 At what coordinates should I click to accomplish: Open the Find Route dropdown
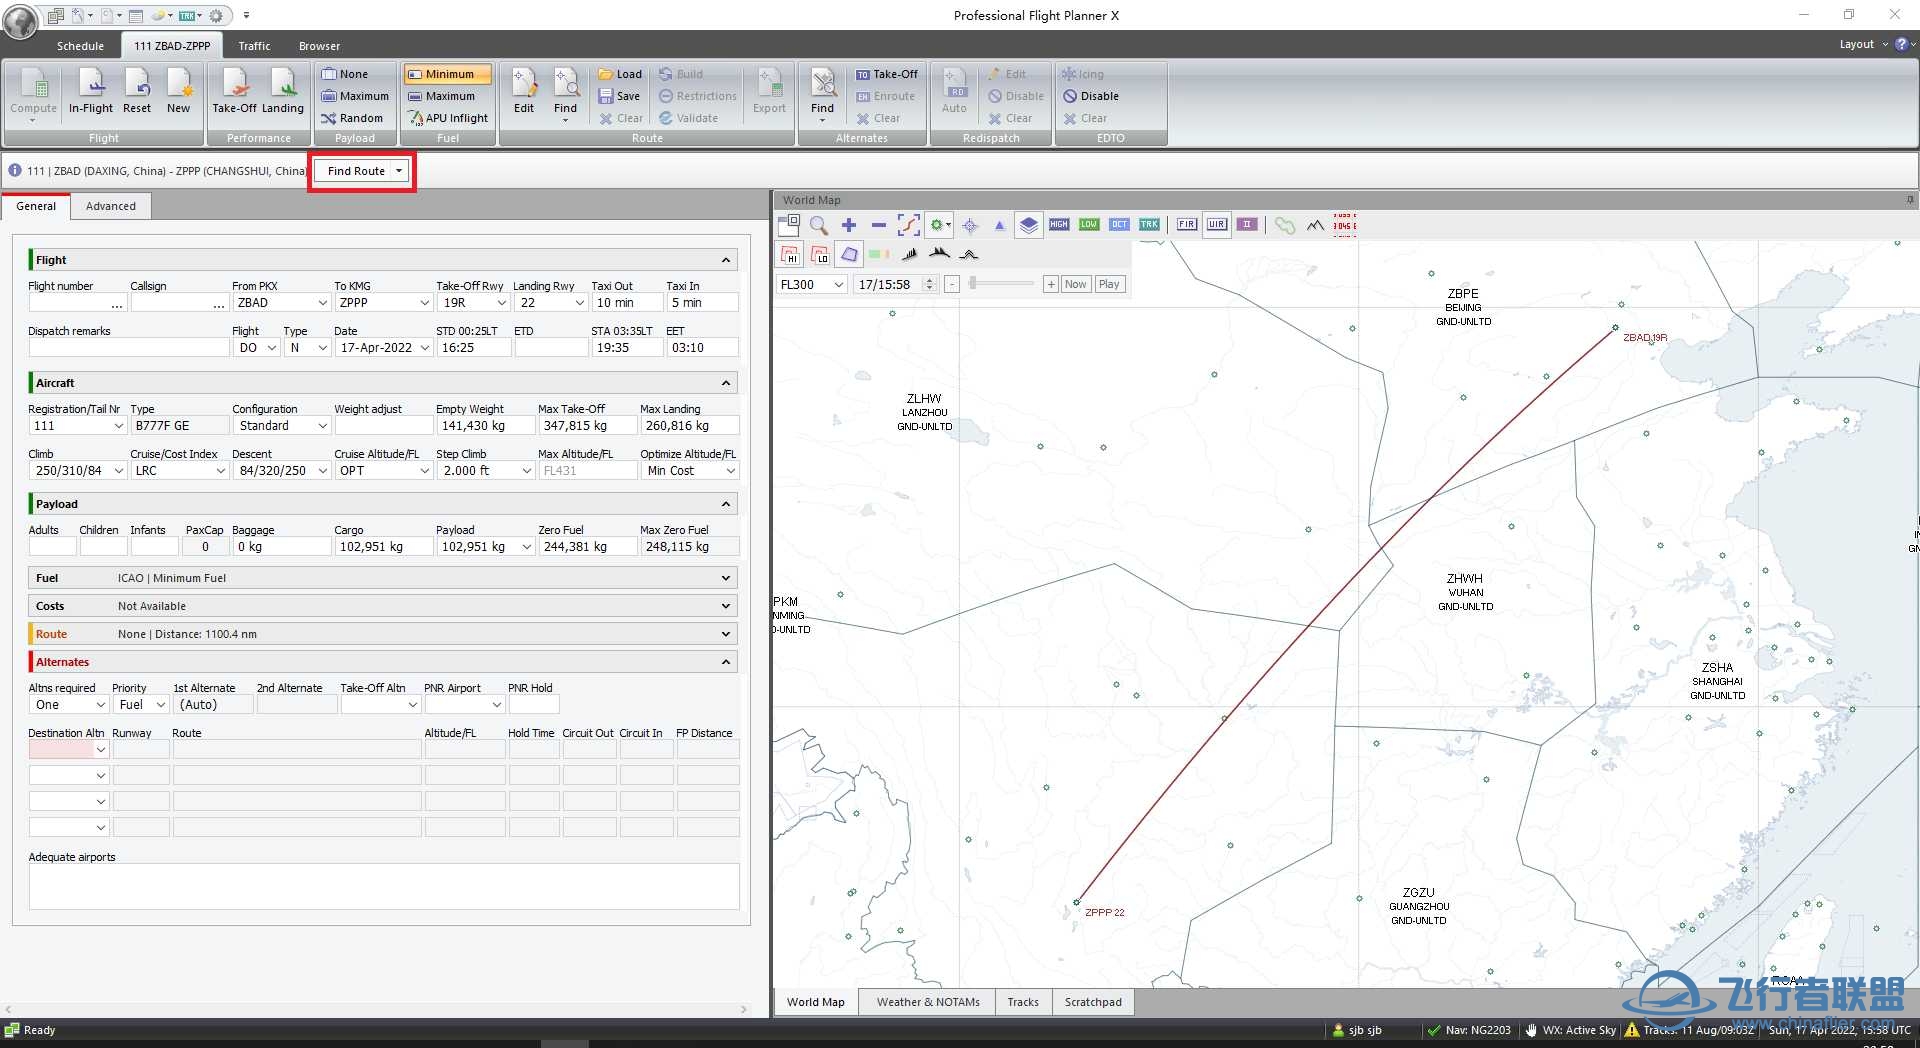[x=399, y=171]
